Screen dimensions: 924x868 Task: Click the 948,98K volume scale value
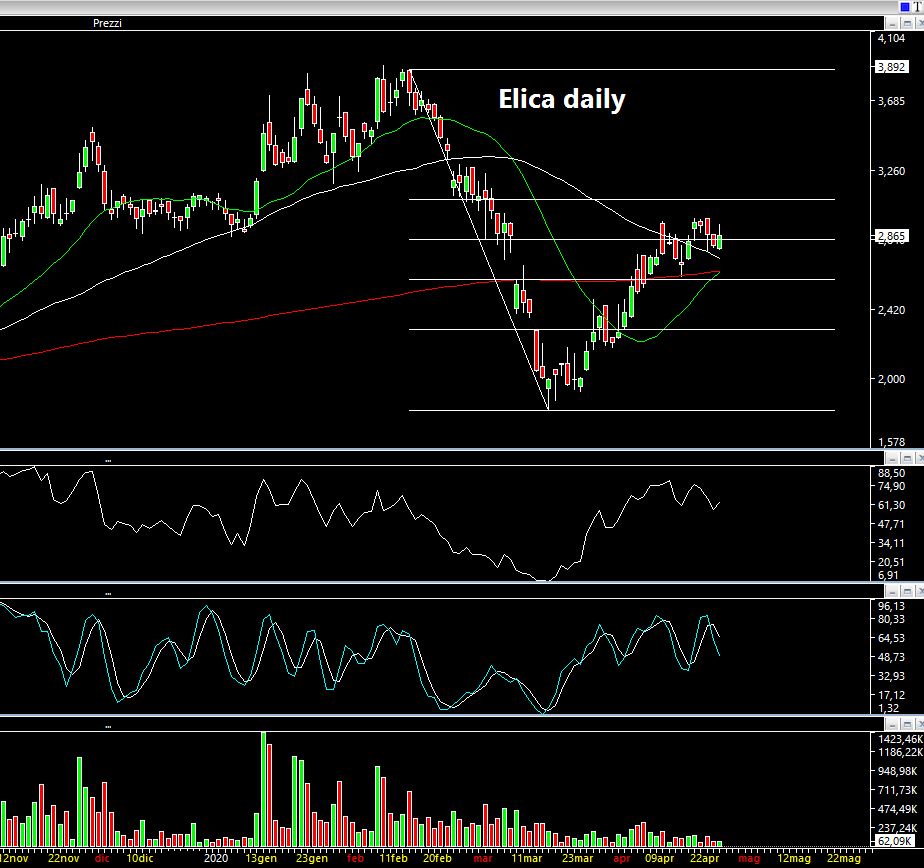(x=897, y=771)
